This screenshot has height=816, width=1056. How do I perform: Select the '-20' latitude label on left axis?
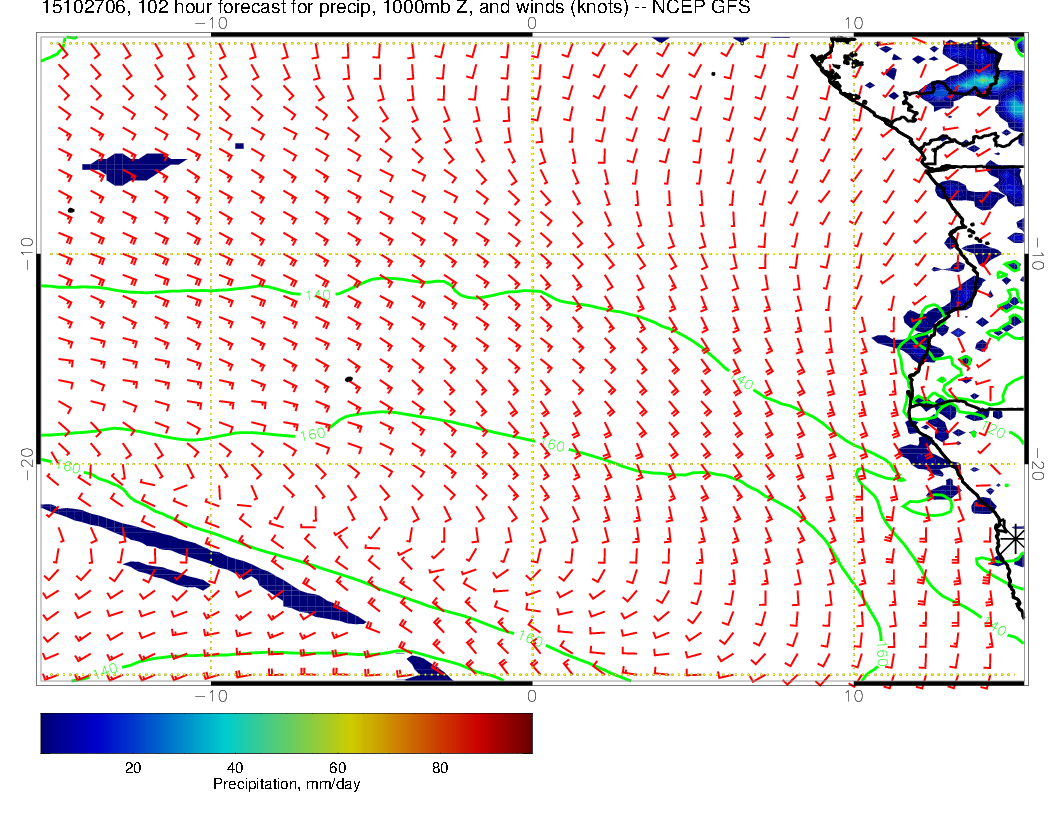click(x=27, y=464)
